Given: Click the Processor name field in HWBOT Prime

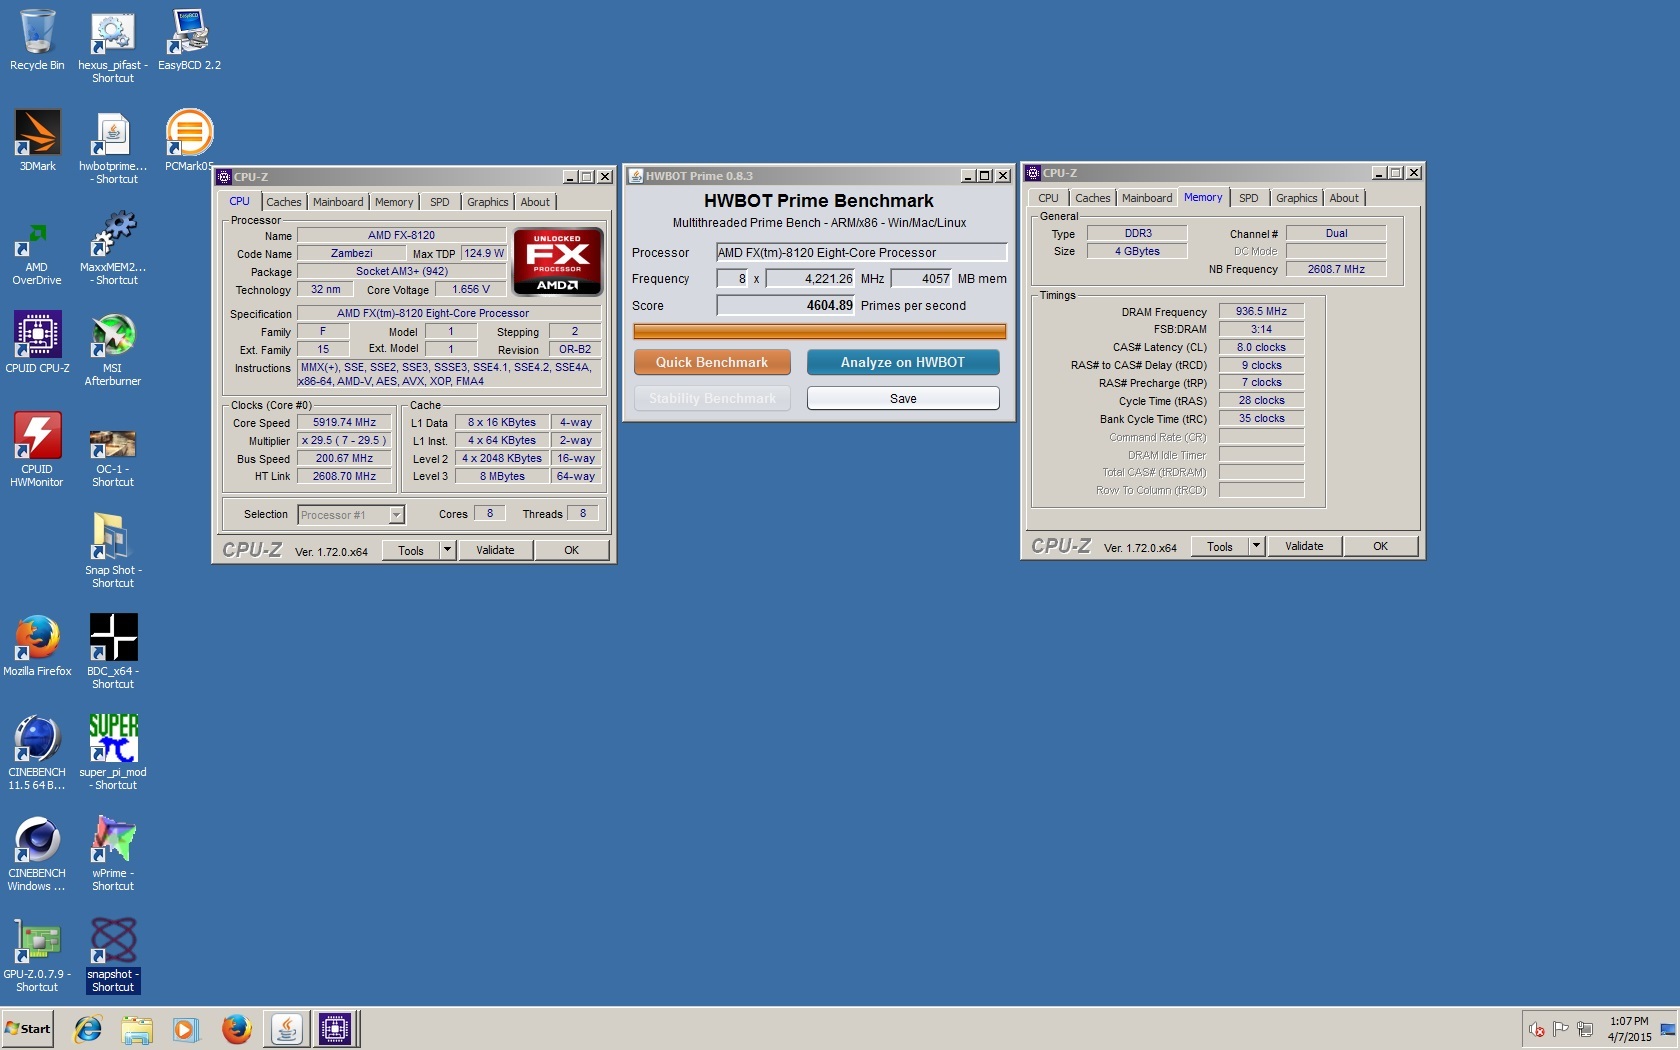Looking at the screenshot, I should tap(861, 253).
